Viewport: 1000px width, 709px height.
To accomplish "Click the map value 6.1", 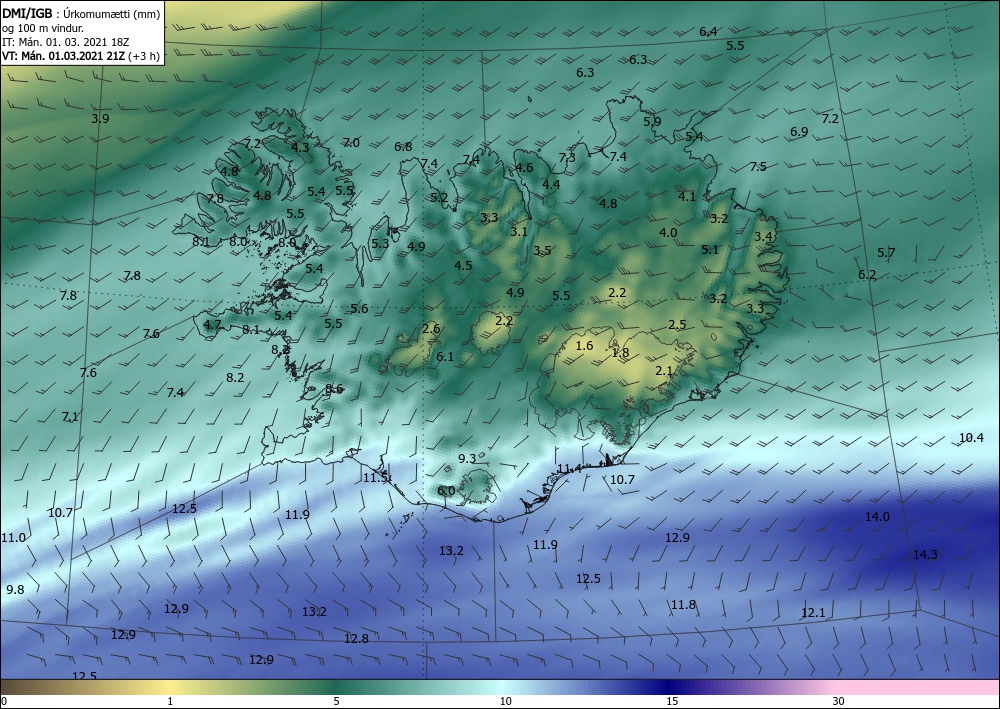I will click(x=445, y=356).
